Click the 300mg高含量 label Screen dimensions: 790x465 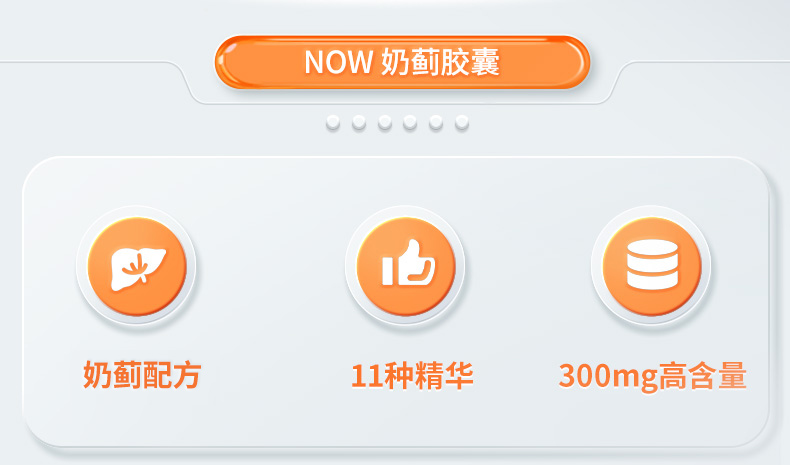652,376
